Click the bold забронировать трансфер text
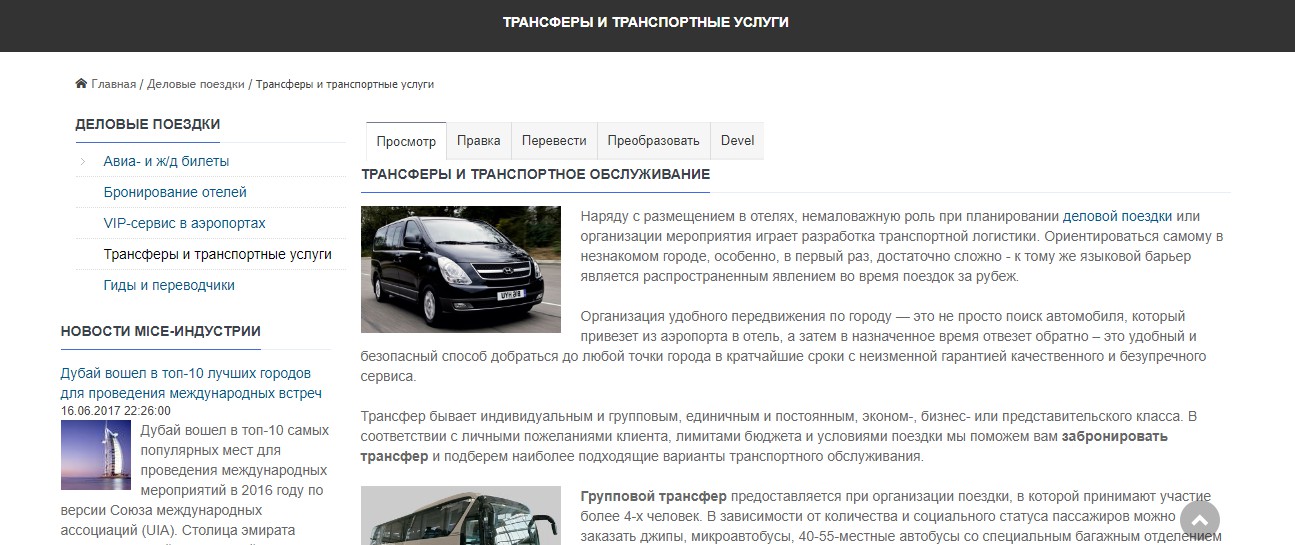Image resolution: width=1295 pixels, height=545 pixels. 764,446
